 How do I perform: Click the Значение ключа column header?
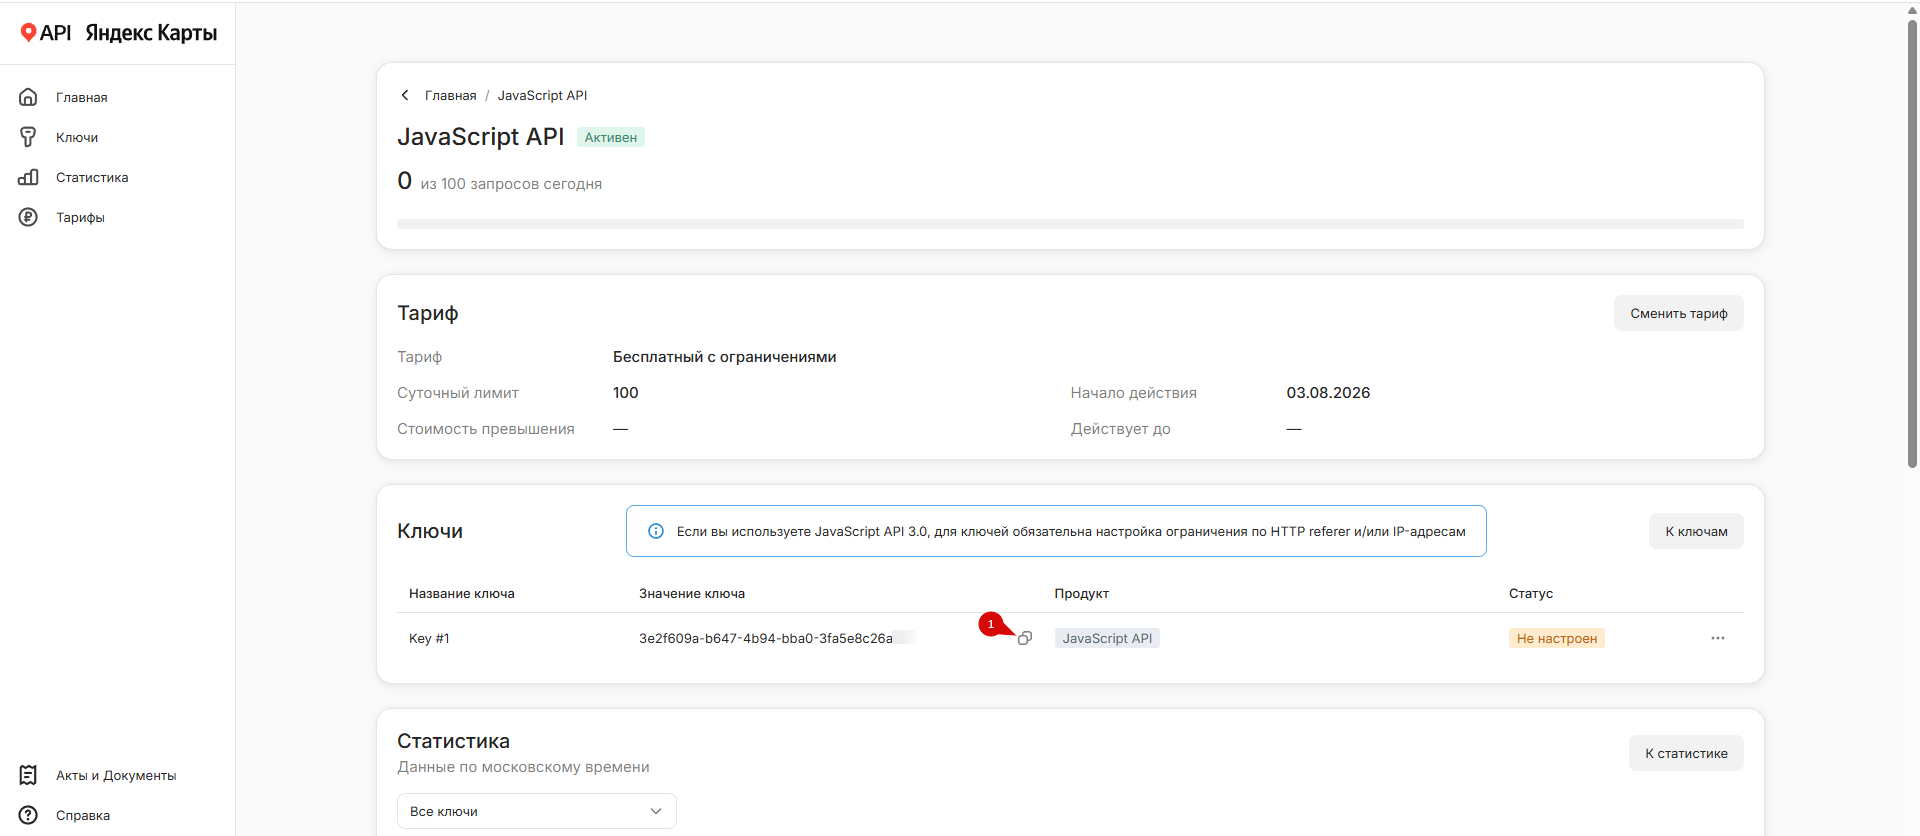692,593
